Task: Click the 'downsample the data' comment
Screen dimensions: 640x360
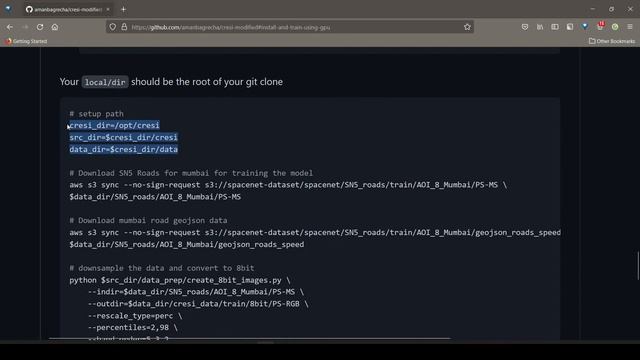Action: click(162, 268)
